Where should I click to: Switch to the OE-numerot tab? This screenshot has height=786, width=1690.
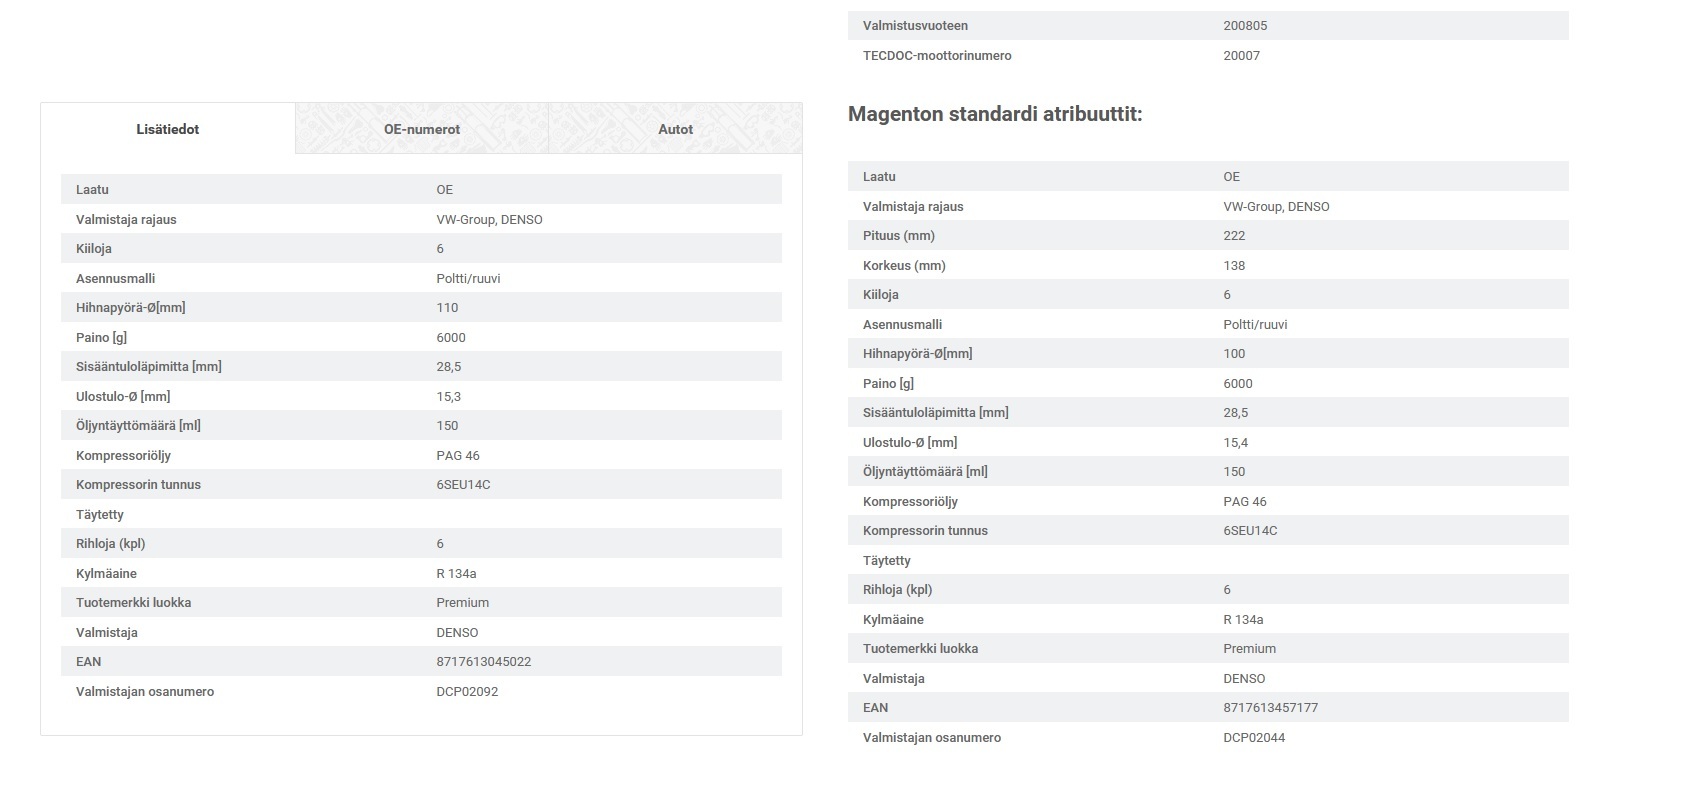[x=422, y=129]
